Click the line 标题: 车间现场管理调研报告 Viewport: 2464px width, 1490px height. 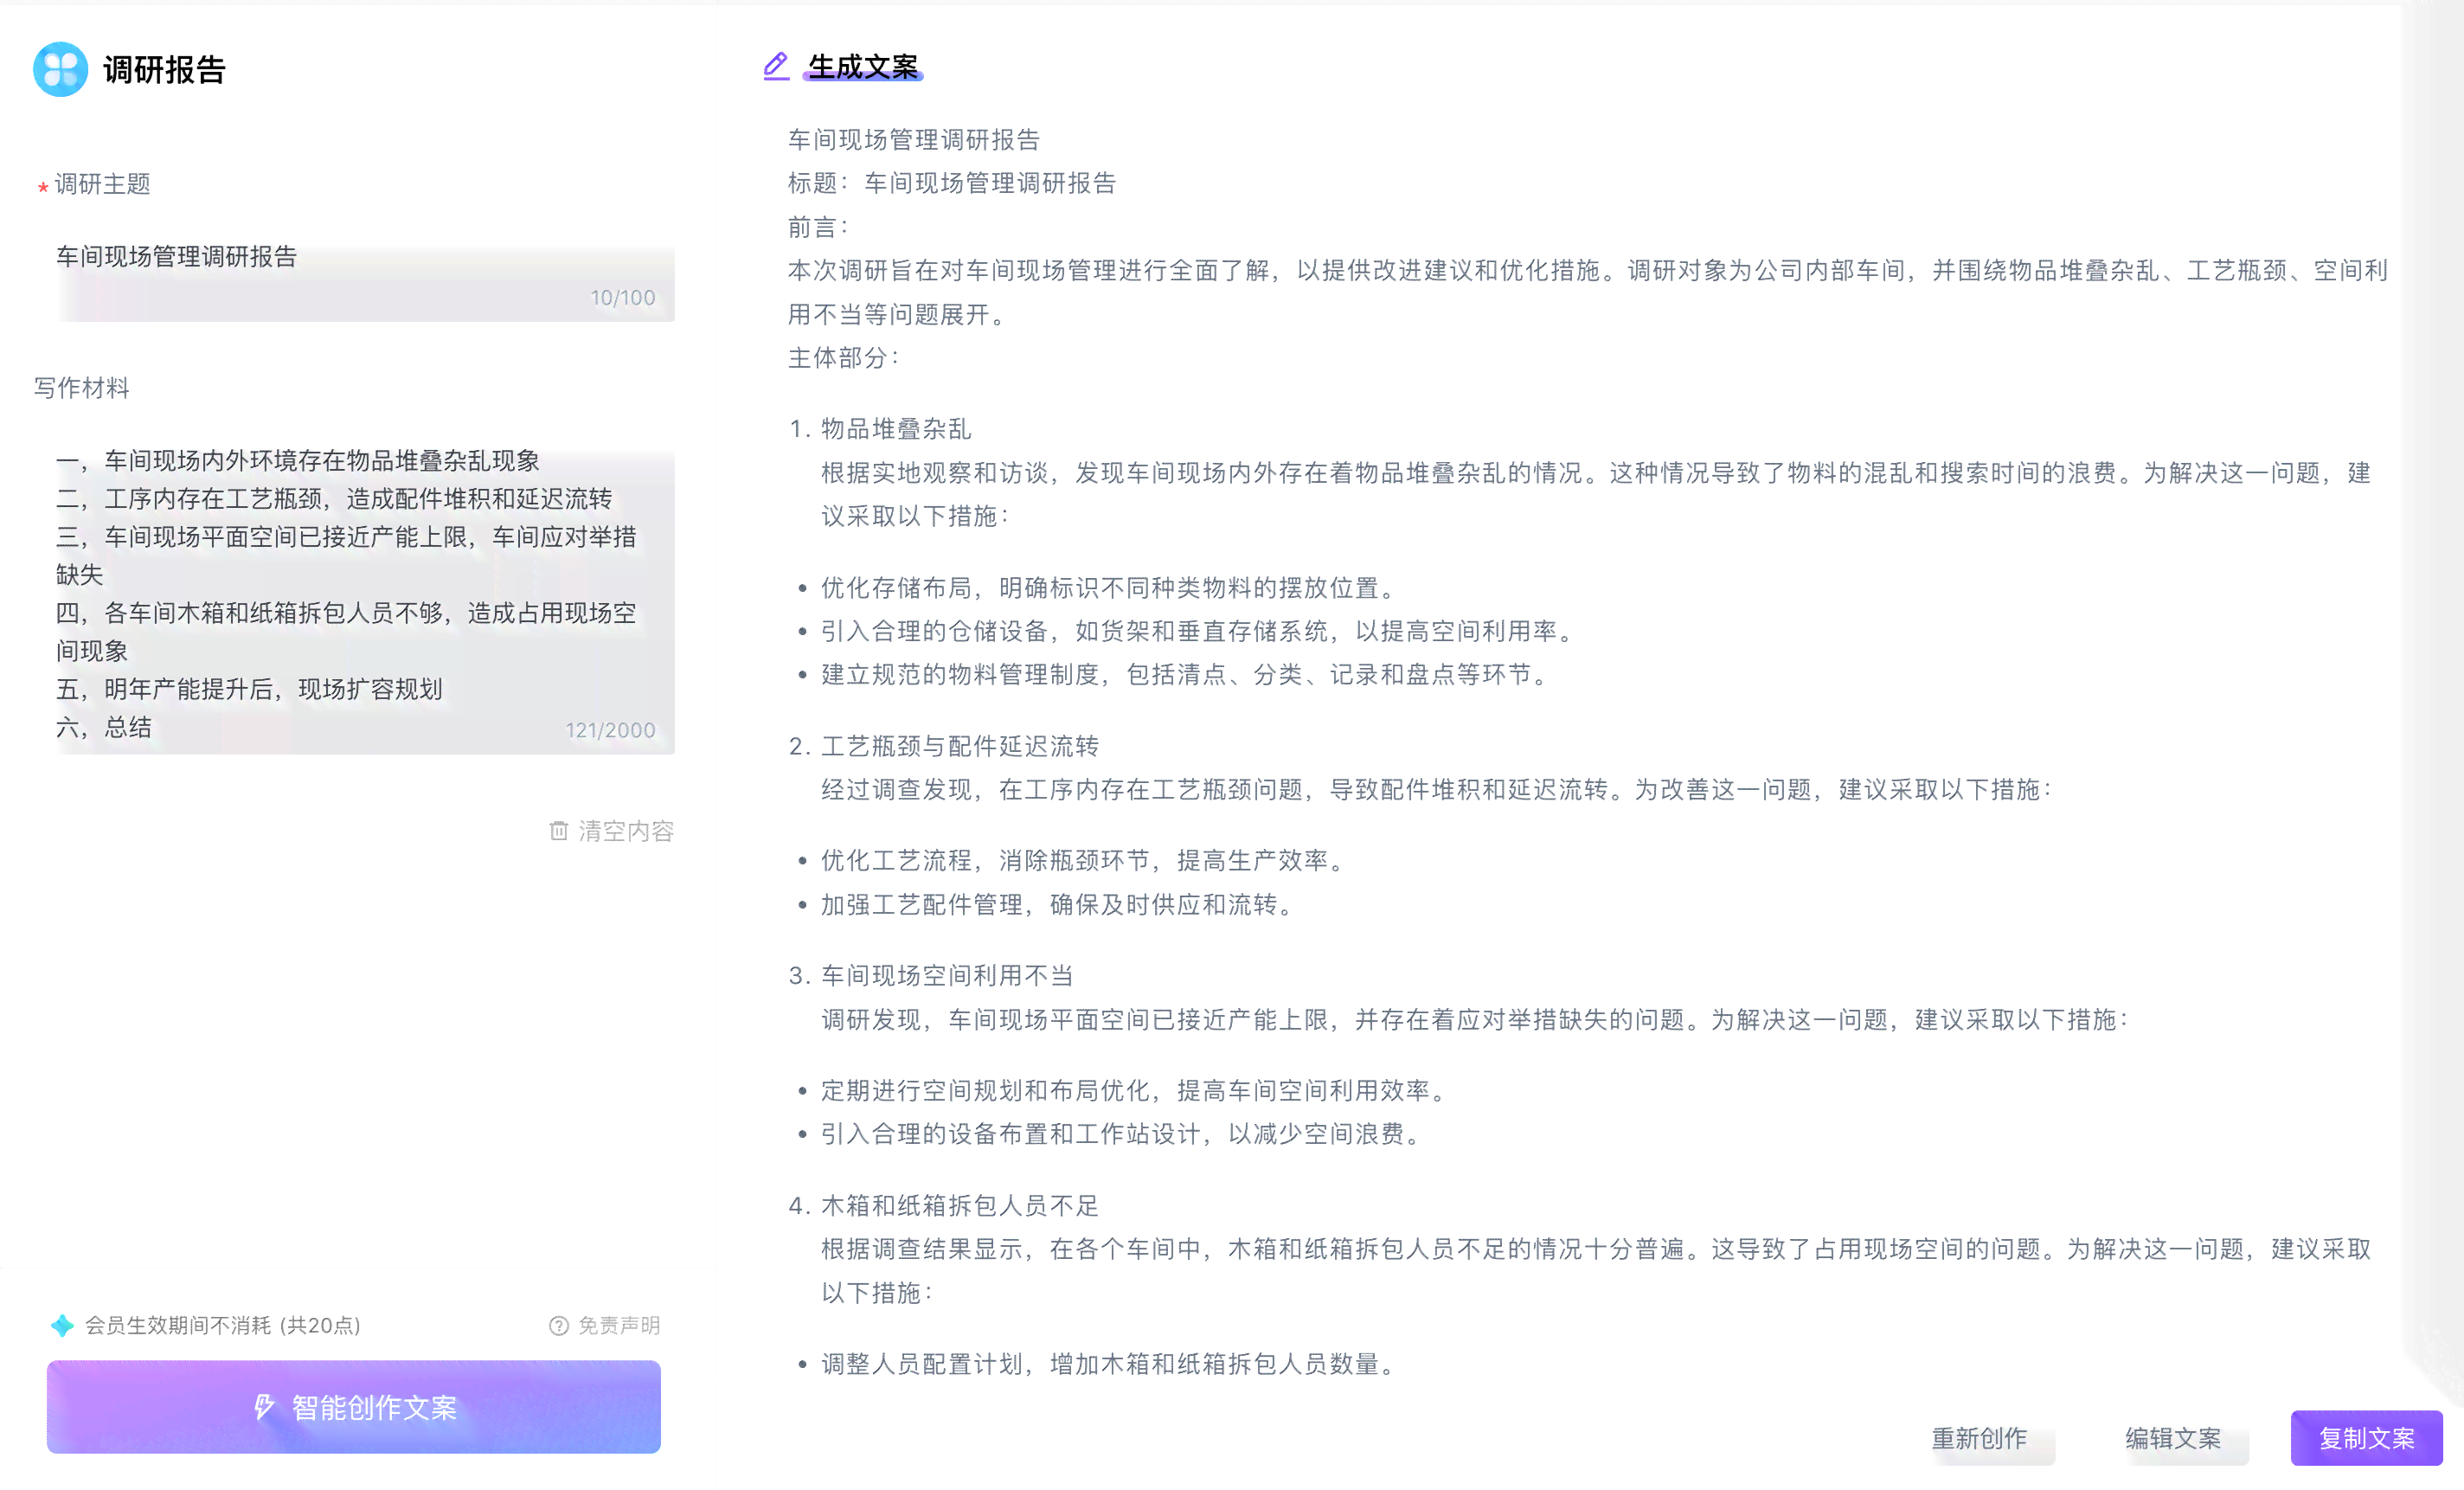pyautogui.click(x=952, y=183)
